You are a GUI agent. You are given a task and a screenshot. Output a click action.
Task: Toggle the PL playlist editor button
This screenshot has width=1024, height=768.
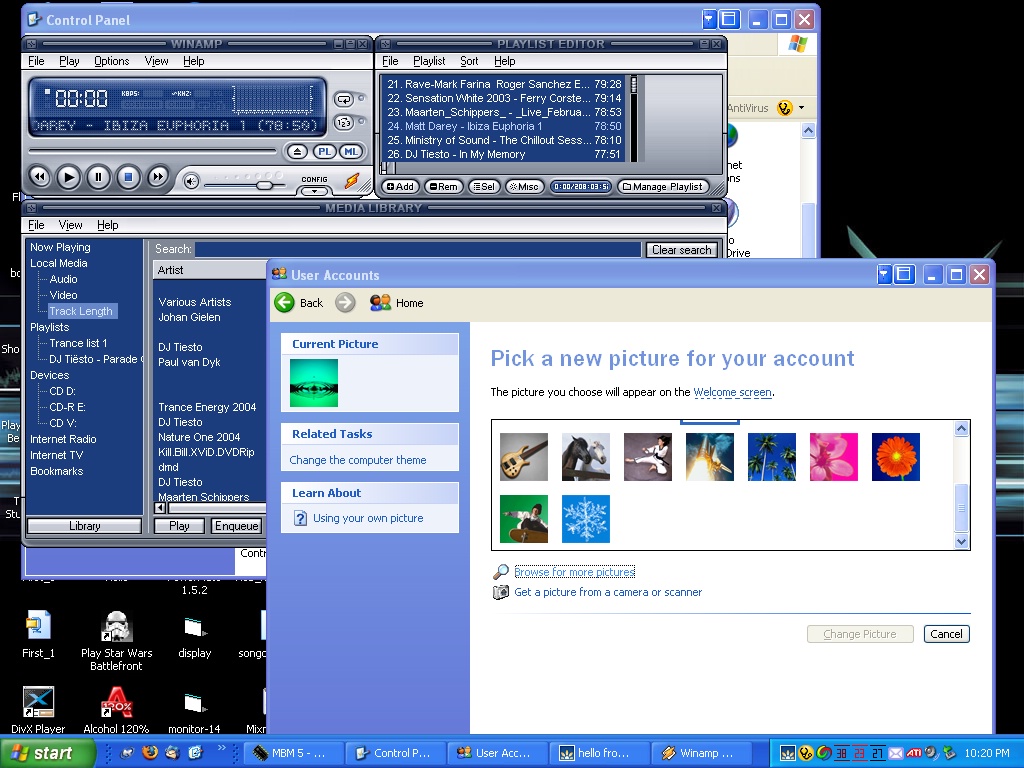(x=325, y=152)
